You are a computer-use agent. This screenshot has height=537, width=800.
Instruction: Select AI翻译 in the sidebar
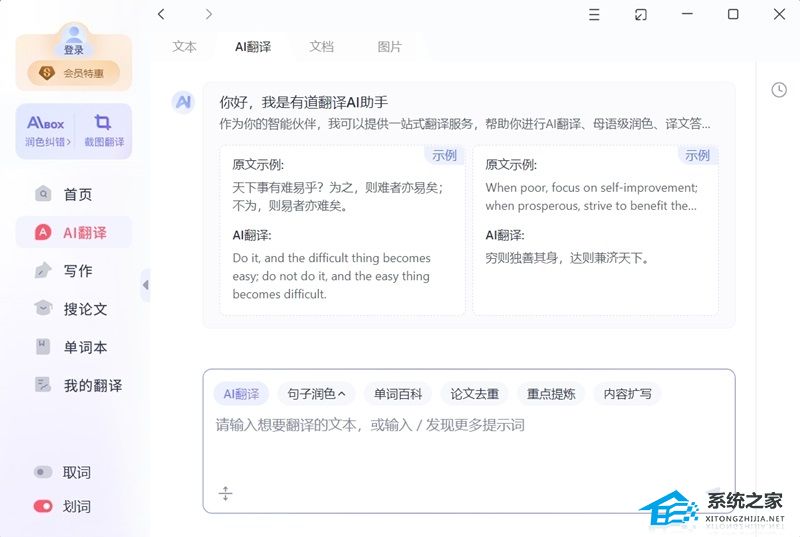pos(74,233)
